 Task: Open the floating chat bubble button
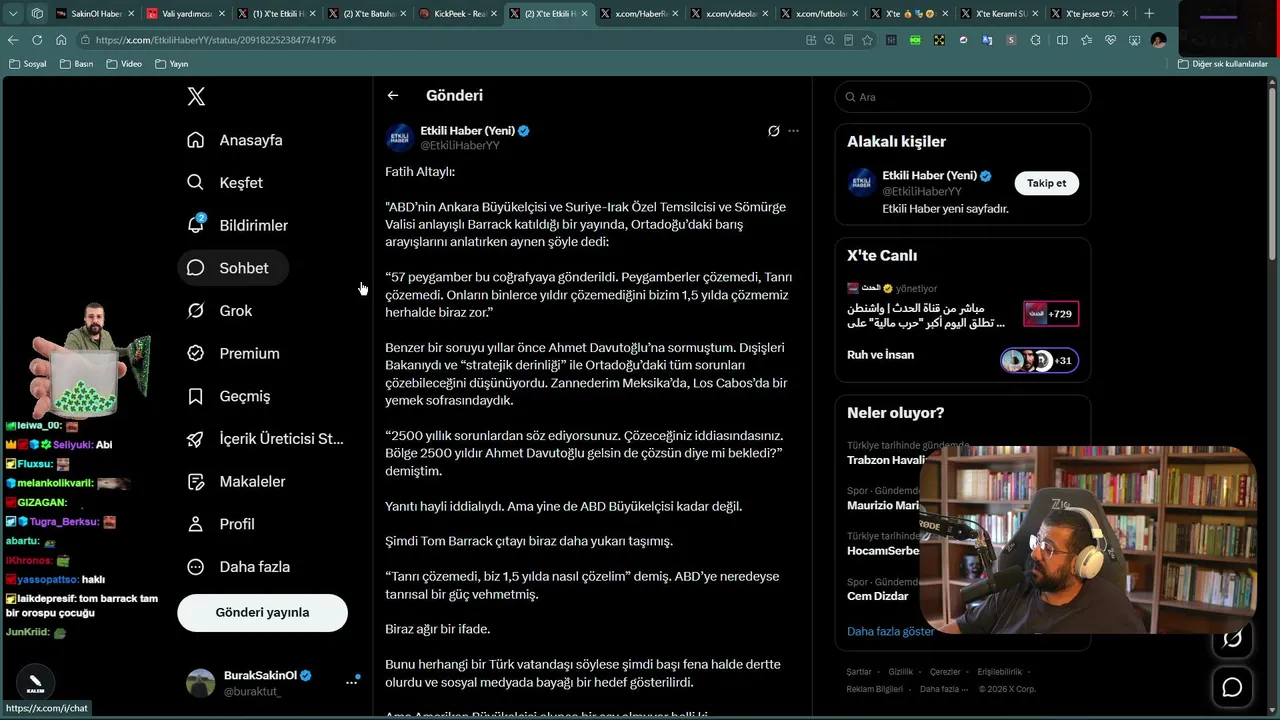point(1232,687)
